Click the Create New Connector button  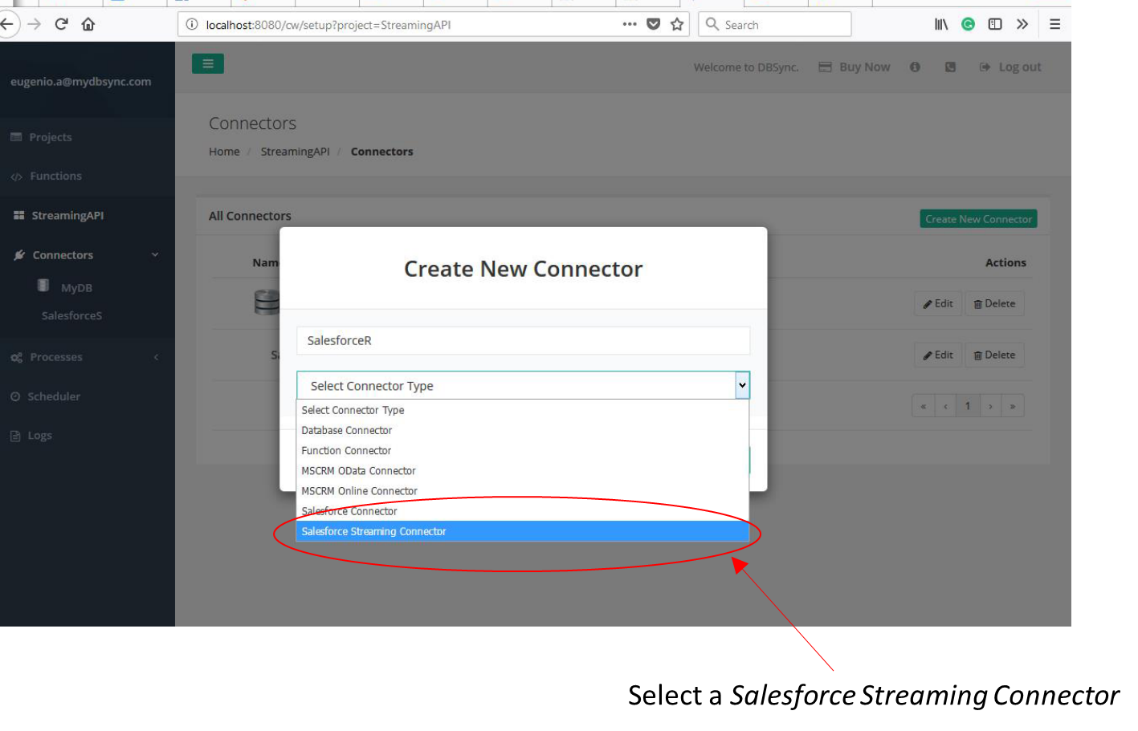tap(977, 219)
